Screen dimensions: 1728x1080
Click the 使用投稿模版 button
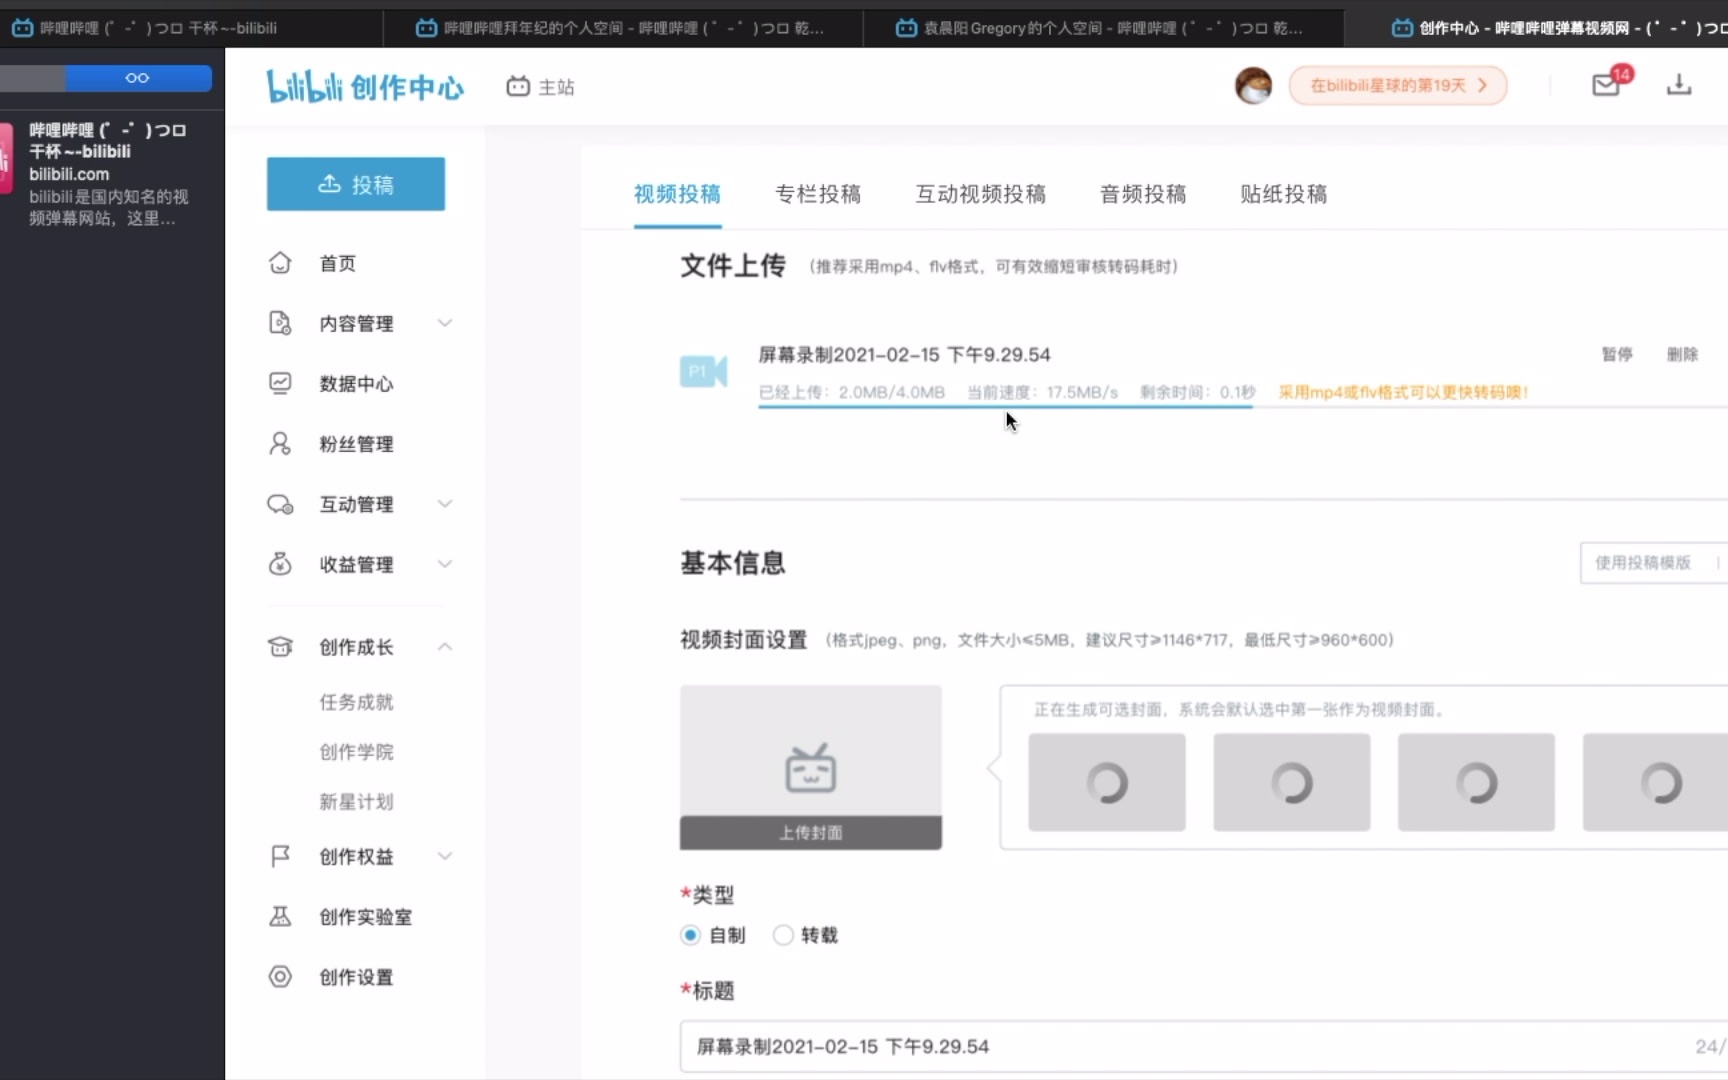pos(1646,563)
